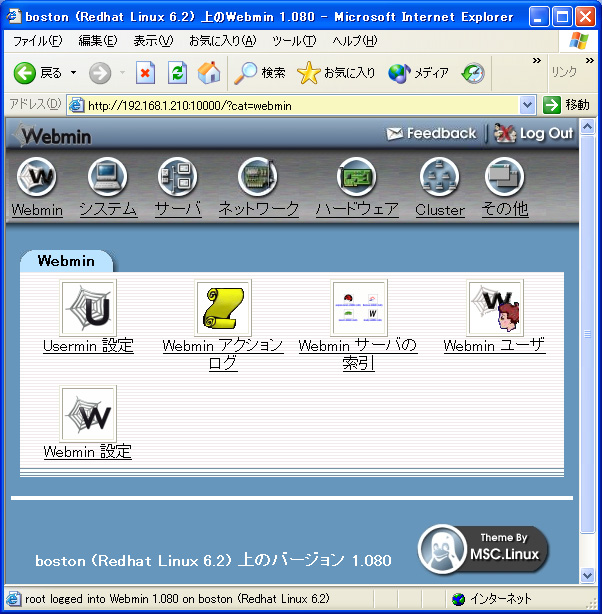602x614 pixels.
Task: Click the vertical scrollbar down arrow
Action: 588,576
